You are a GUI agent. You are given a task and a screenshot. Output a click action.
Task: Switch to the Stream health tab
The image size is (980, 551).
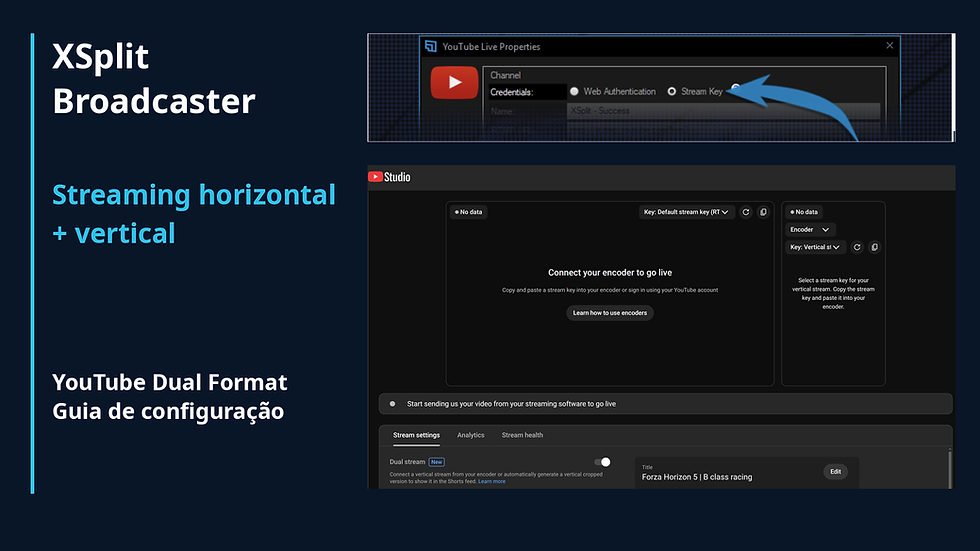tap(522, 435)
